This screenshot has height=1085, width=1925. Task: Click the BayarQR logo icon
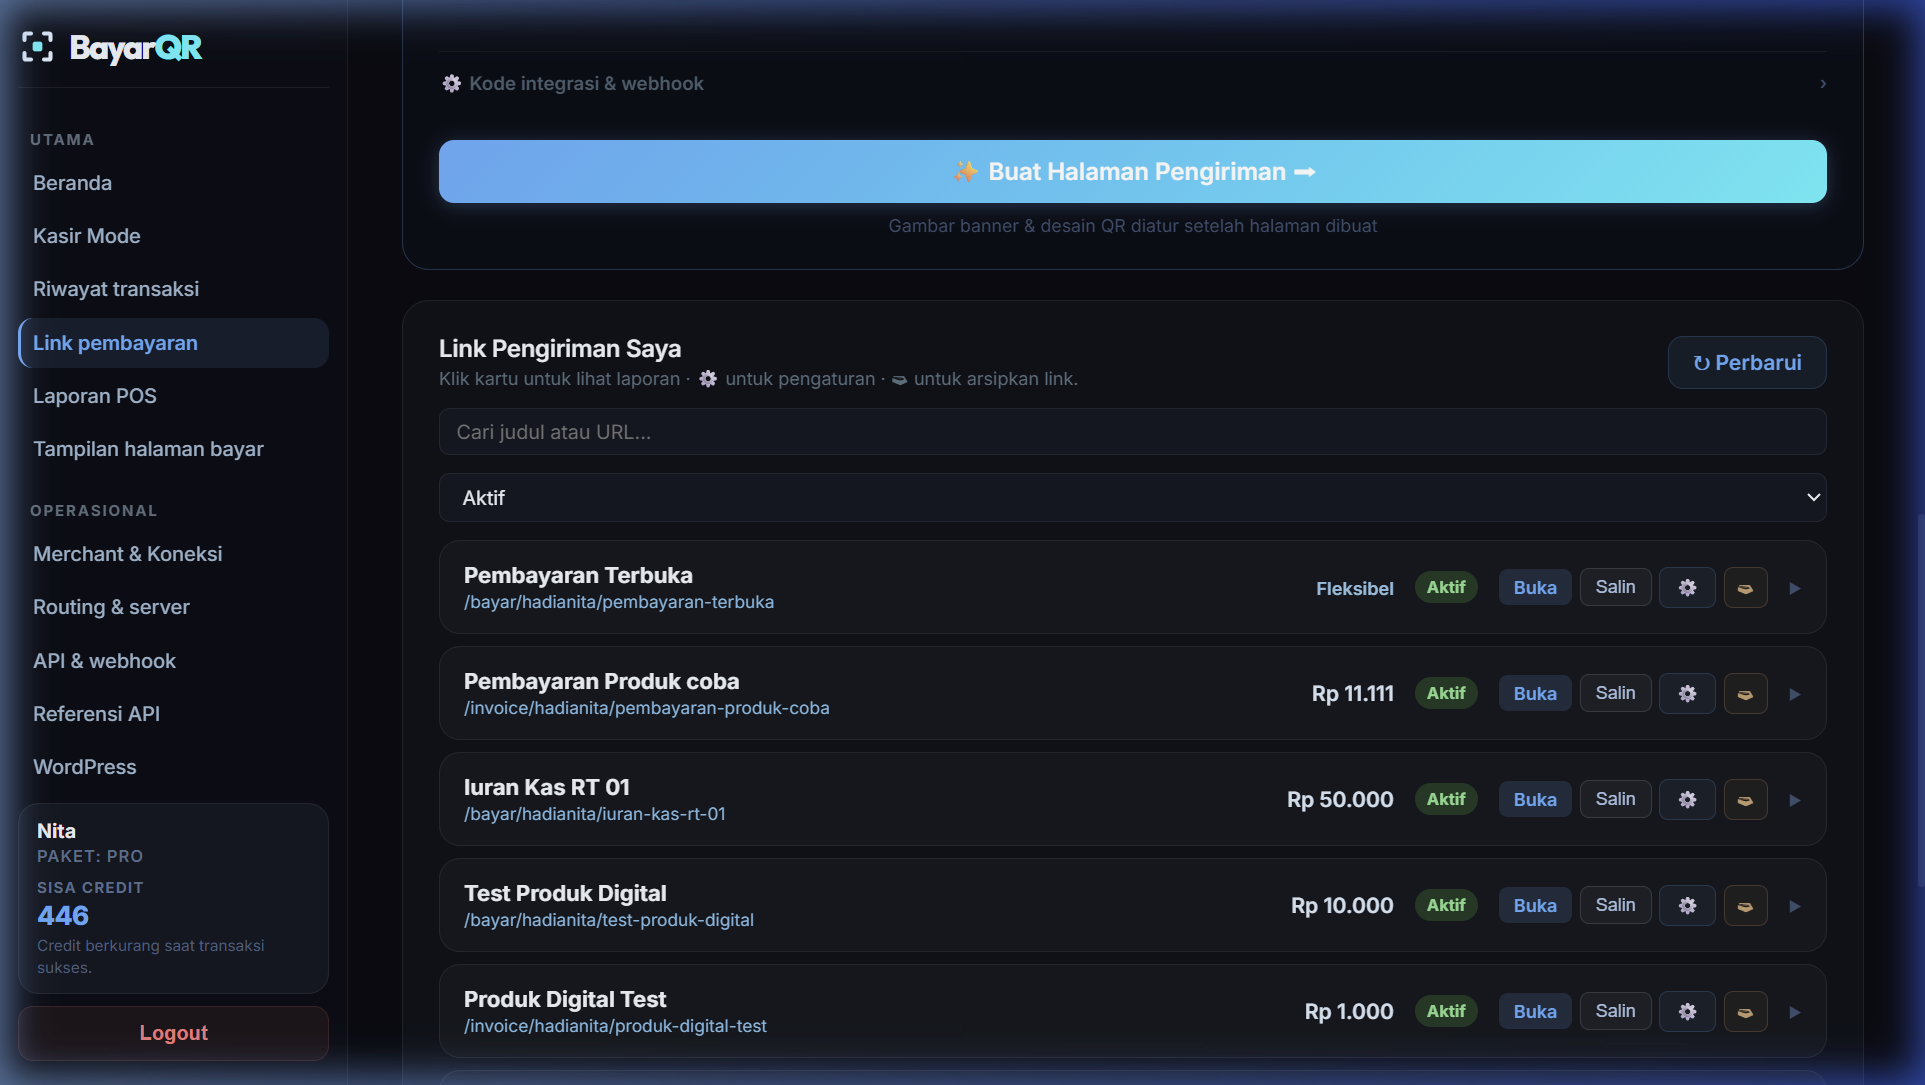coord(37,47)
